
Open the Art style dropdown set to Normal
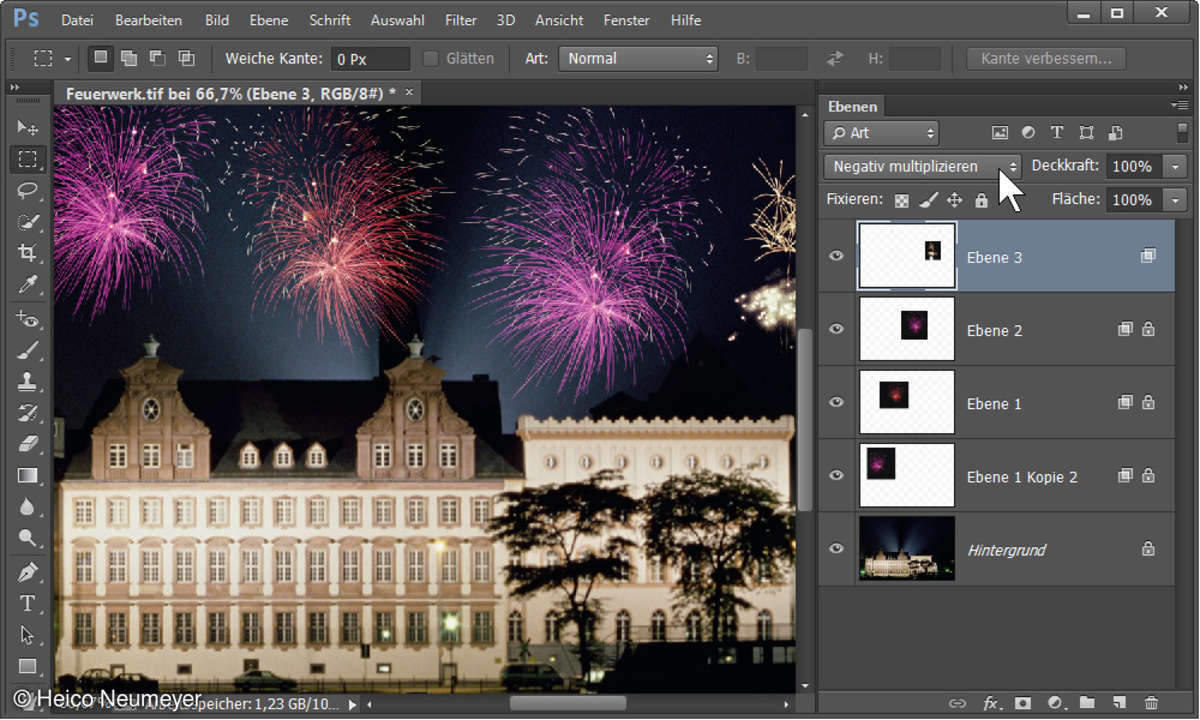click(x=638, y=59)
